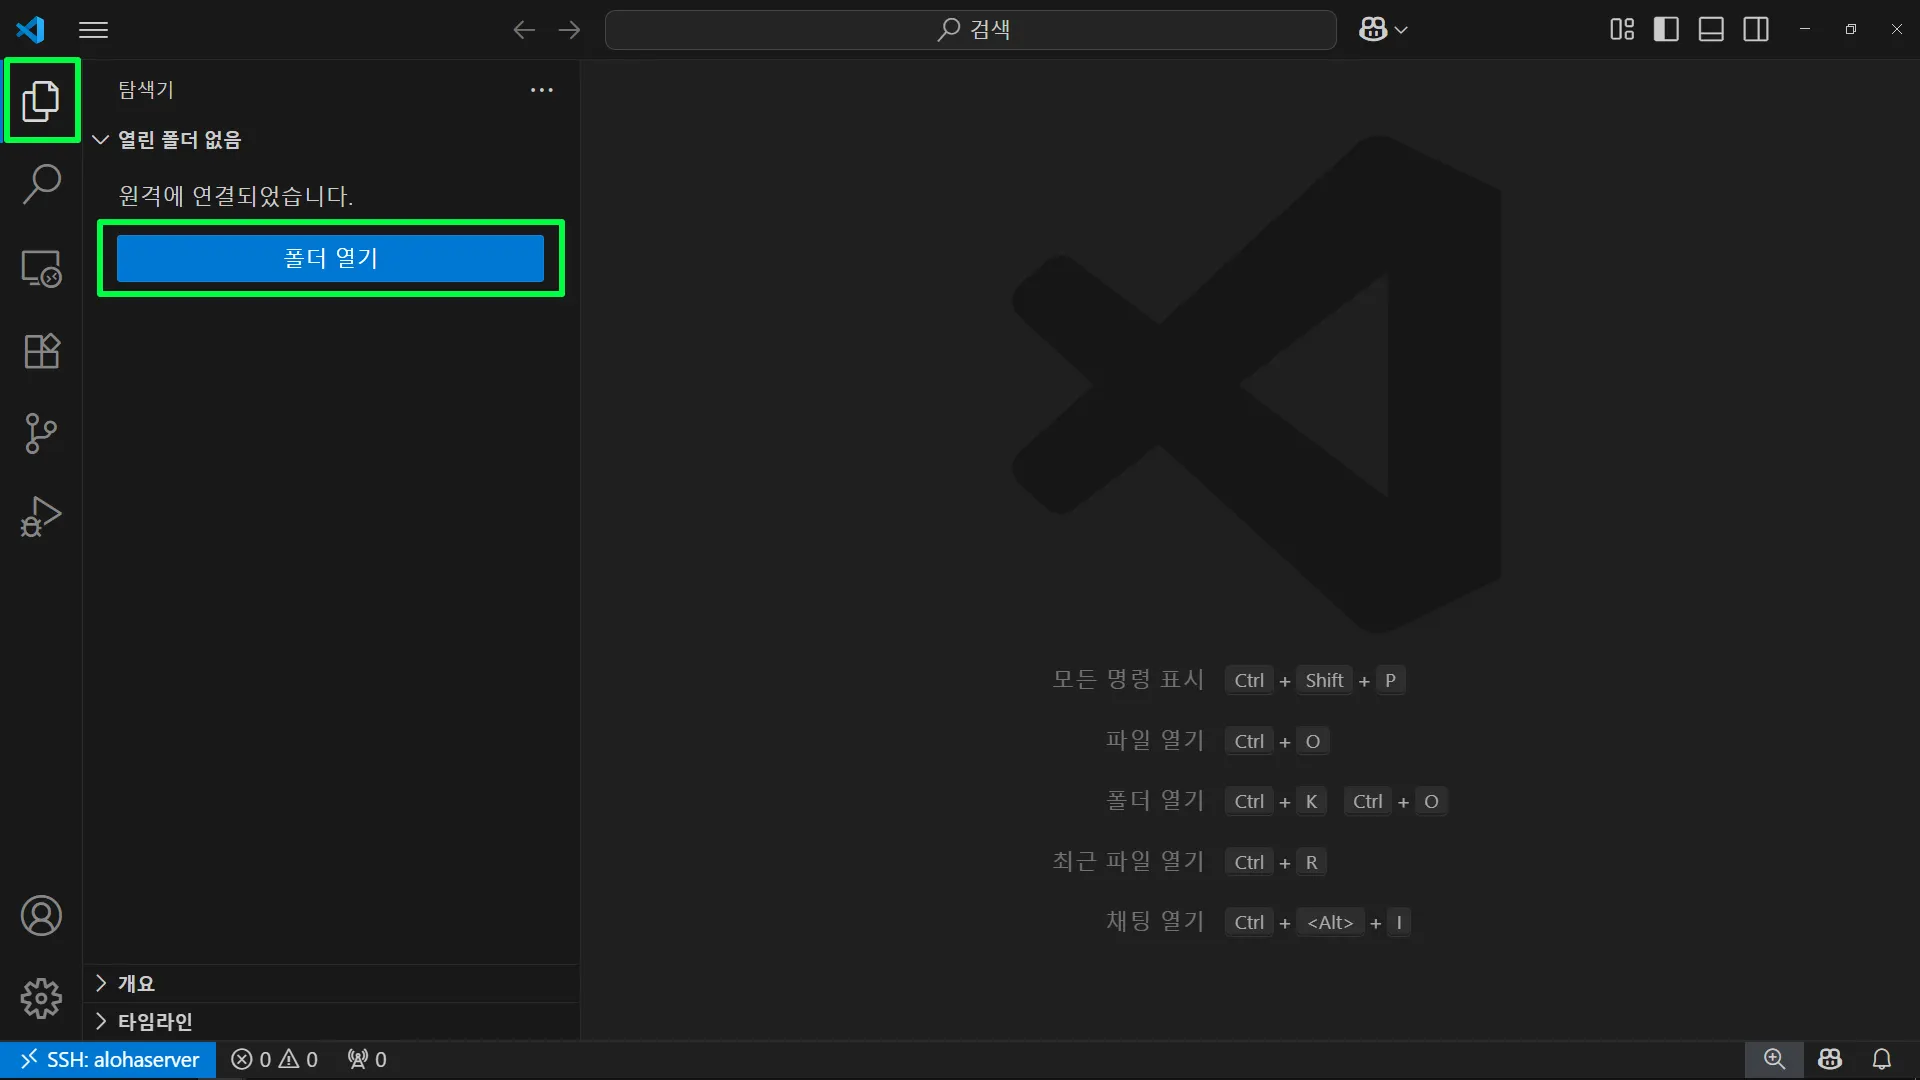Open the hamburger application menu
Viewport: 1920px width, 1080px height.
tap(93, 30)
